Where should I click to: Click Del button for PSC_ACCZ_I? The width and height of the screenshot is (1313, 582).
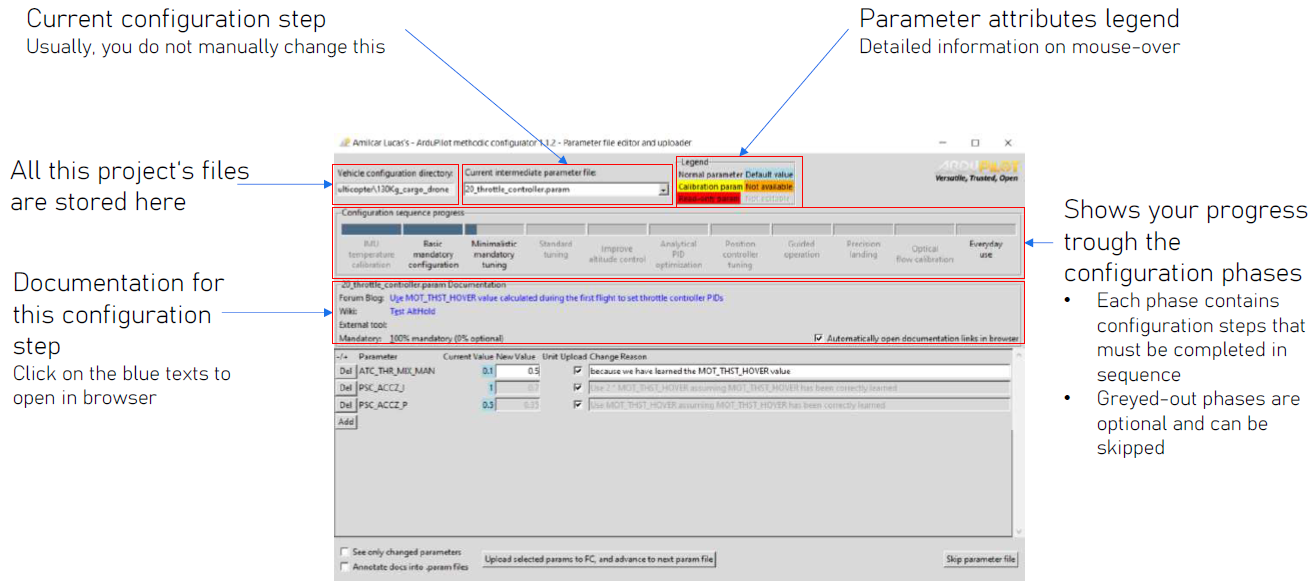(345, 388)
